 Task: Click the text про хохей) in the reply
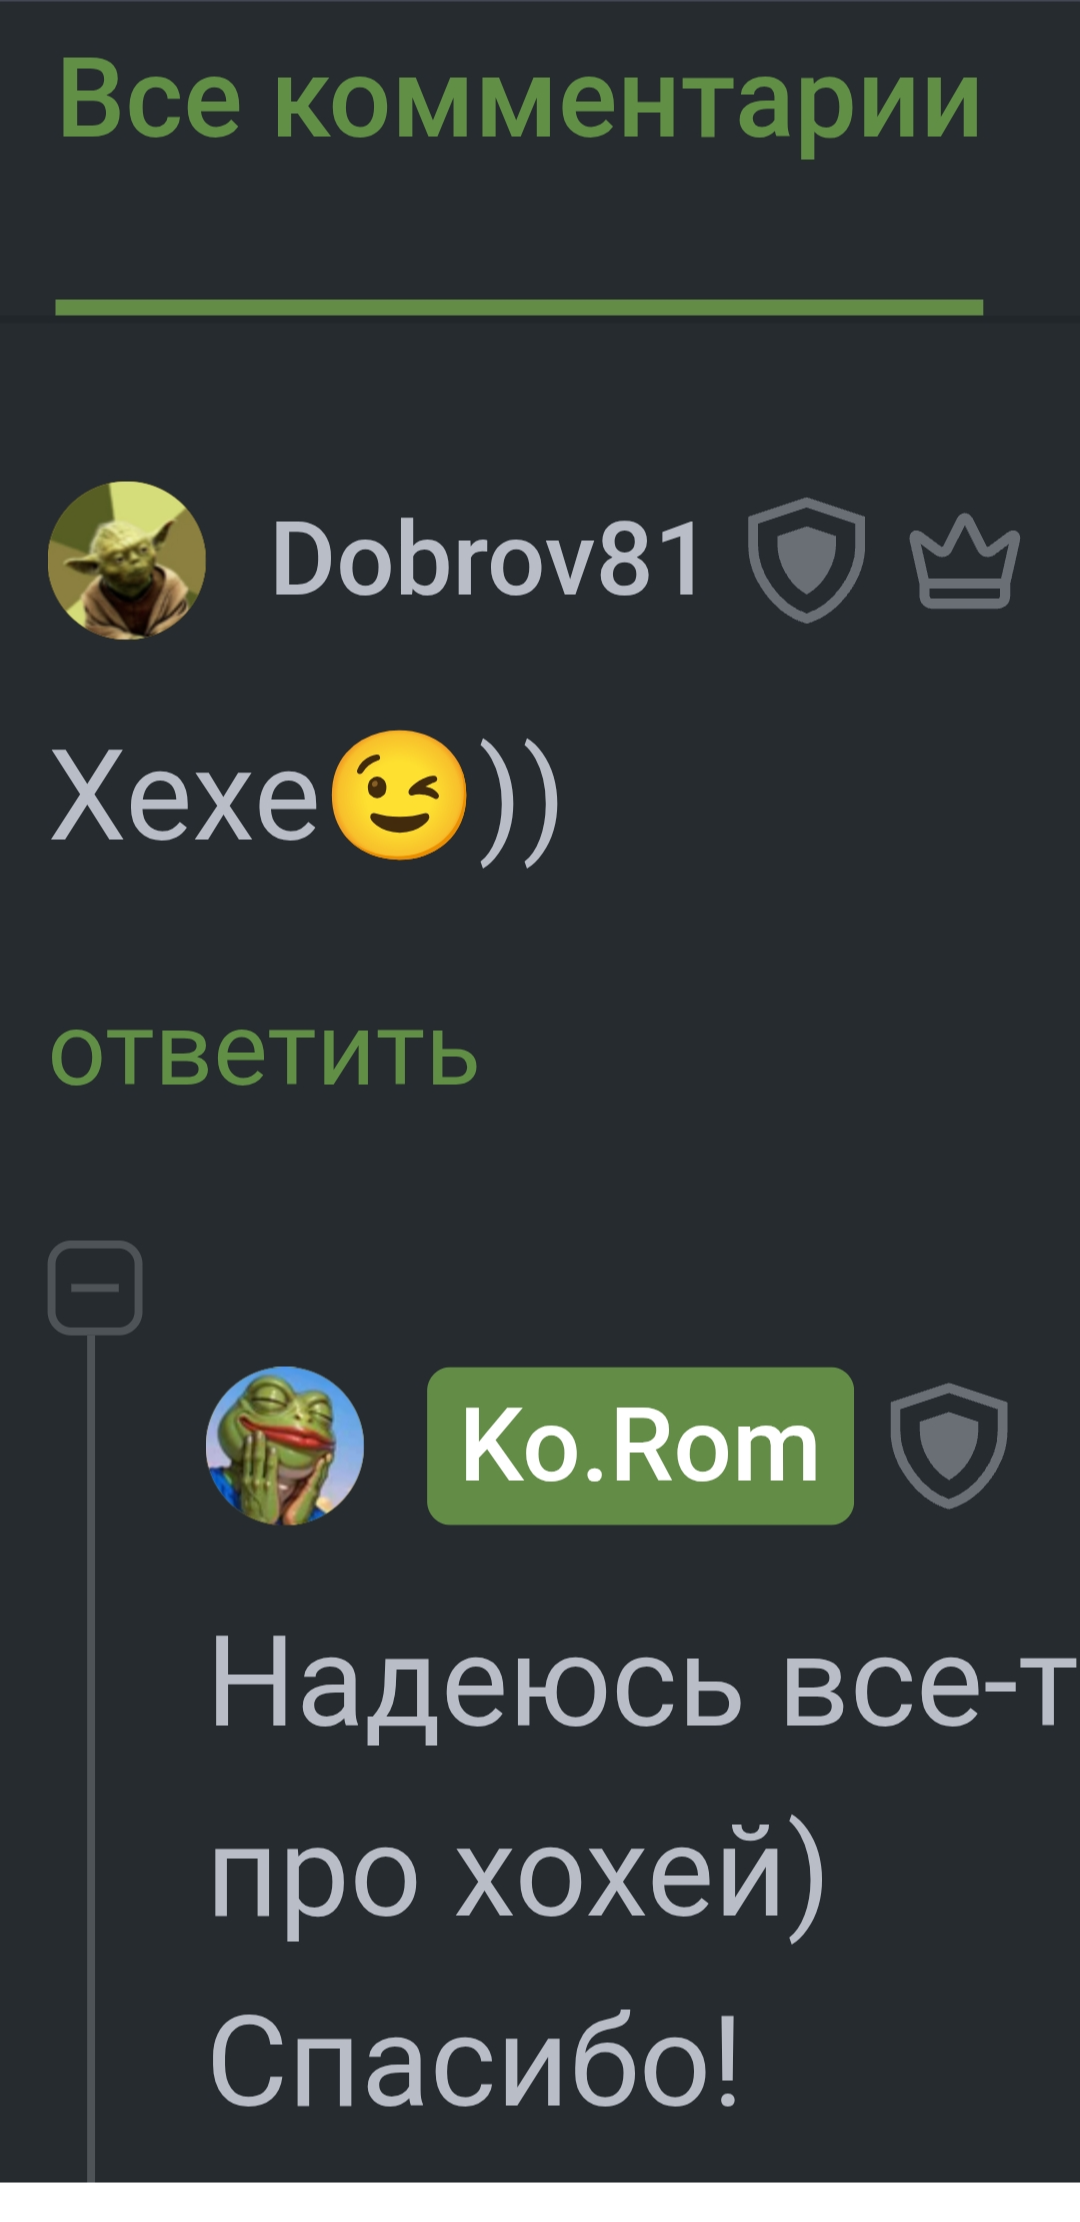(x=518, y=1875)
